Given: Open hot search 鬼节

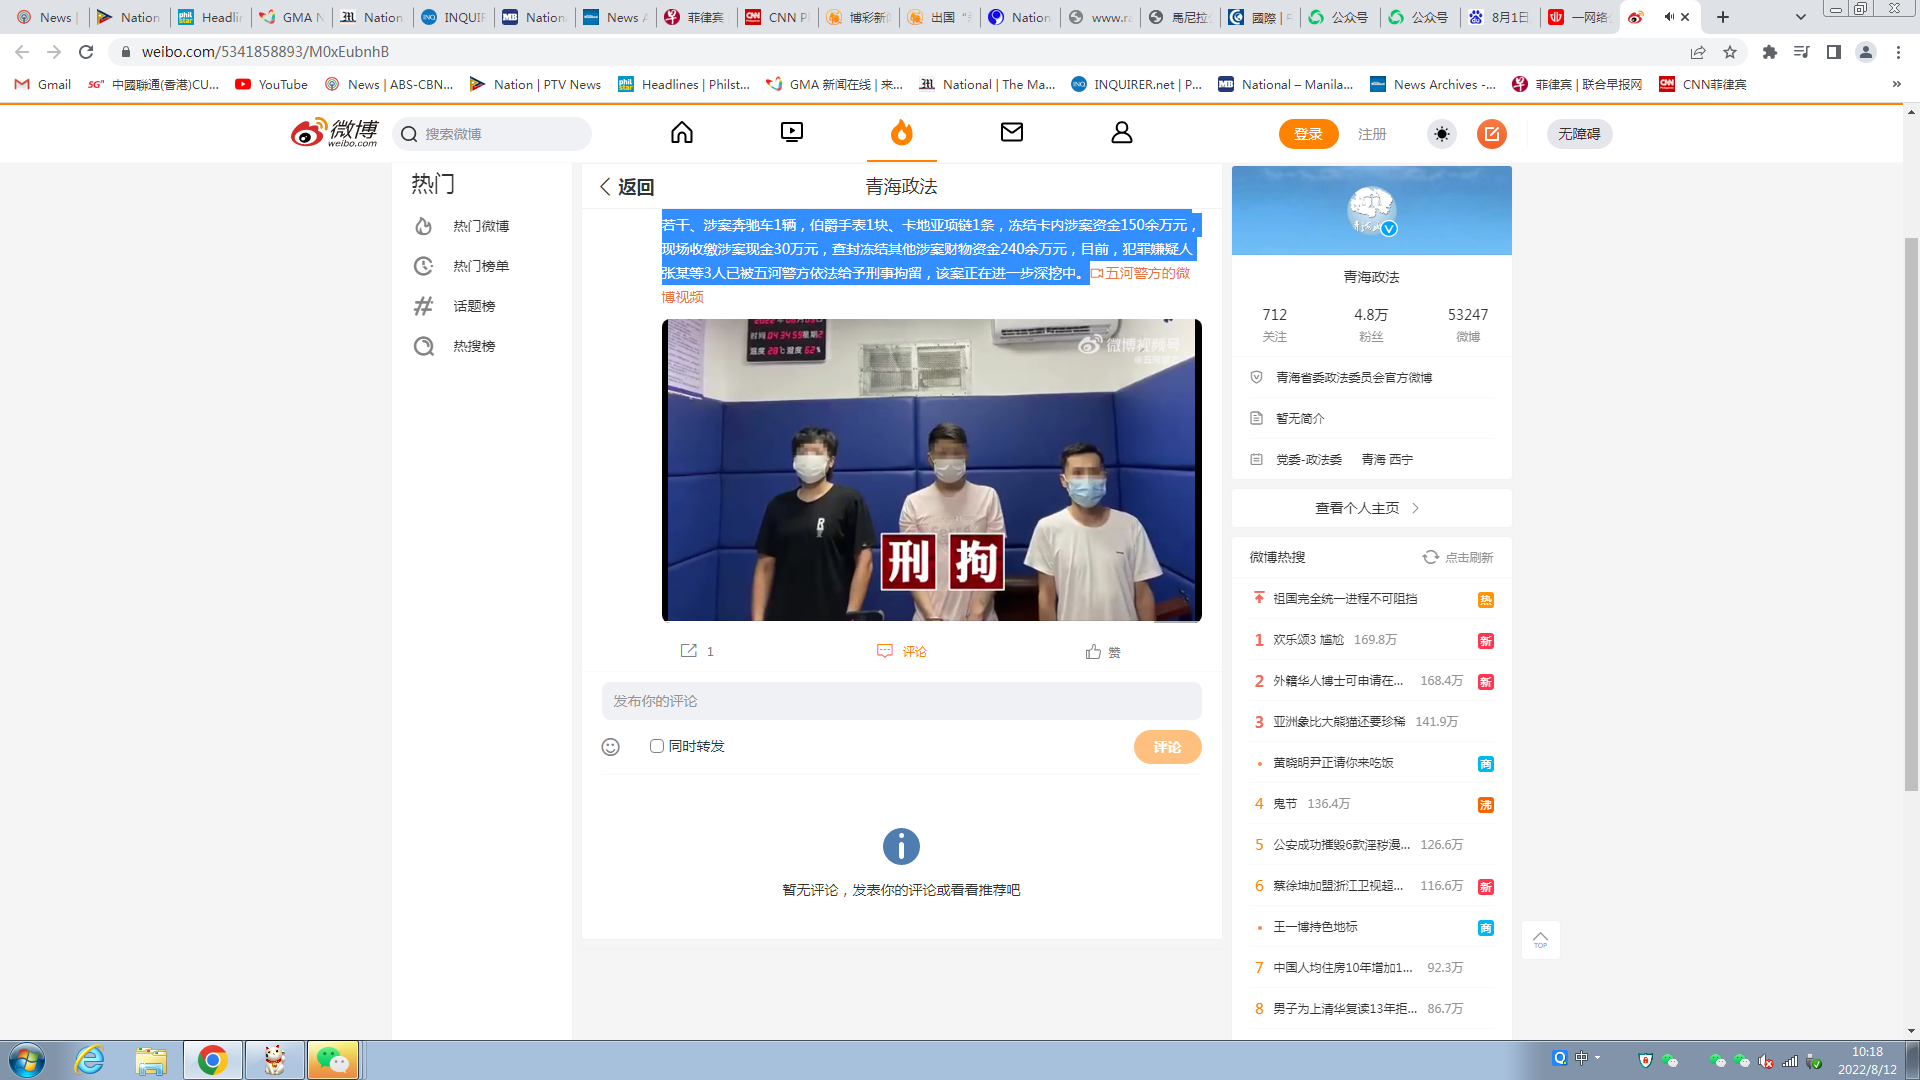Looking at the screenshot, I should 1285,804.
